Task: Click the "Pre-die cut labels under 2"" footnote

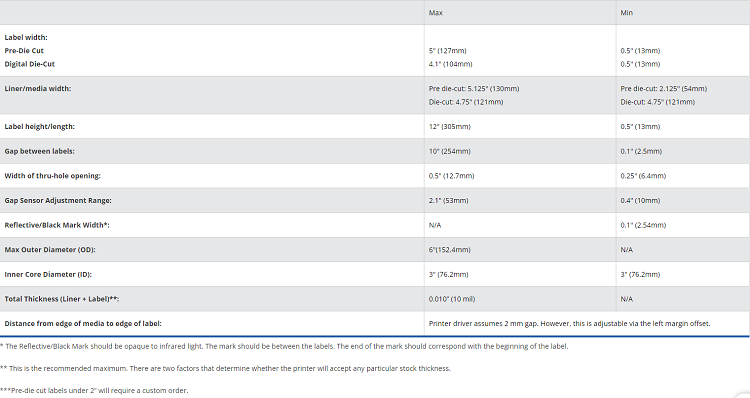Action: coord(94,391)
